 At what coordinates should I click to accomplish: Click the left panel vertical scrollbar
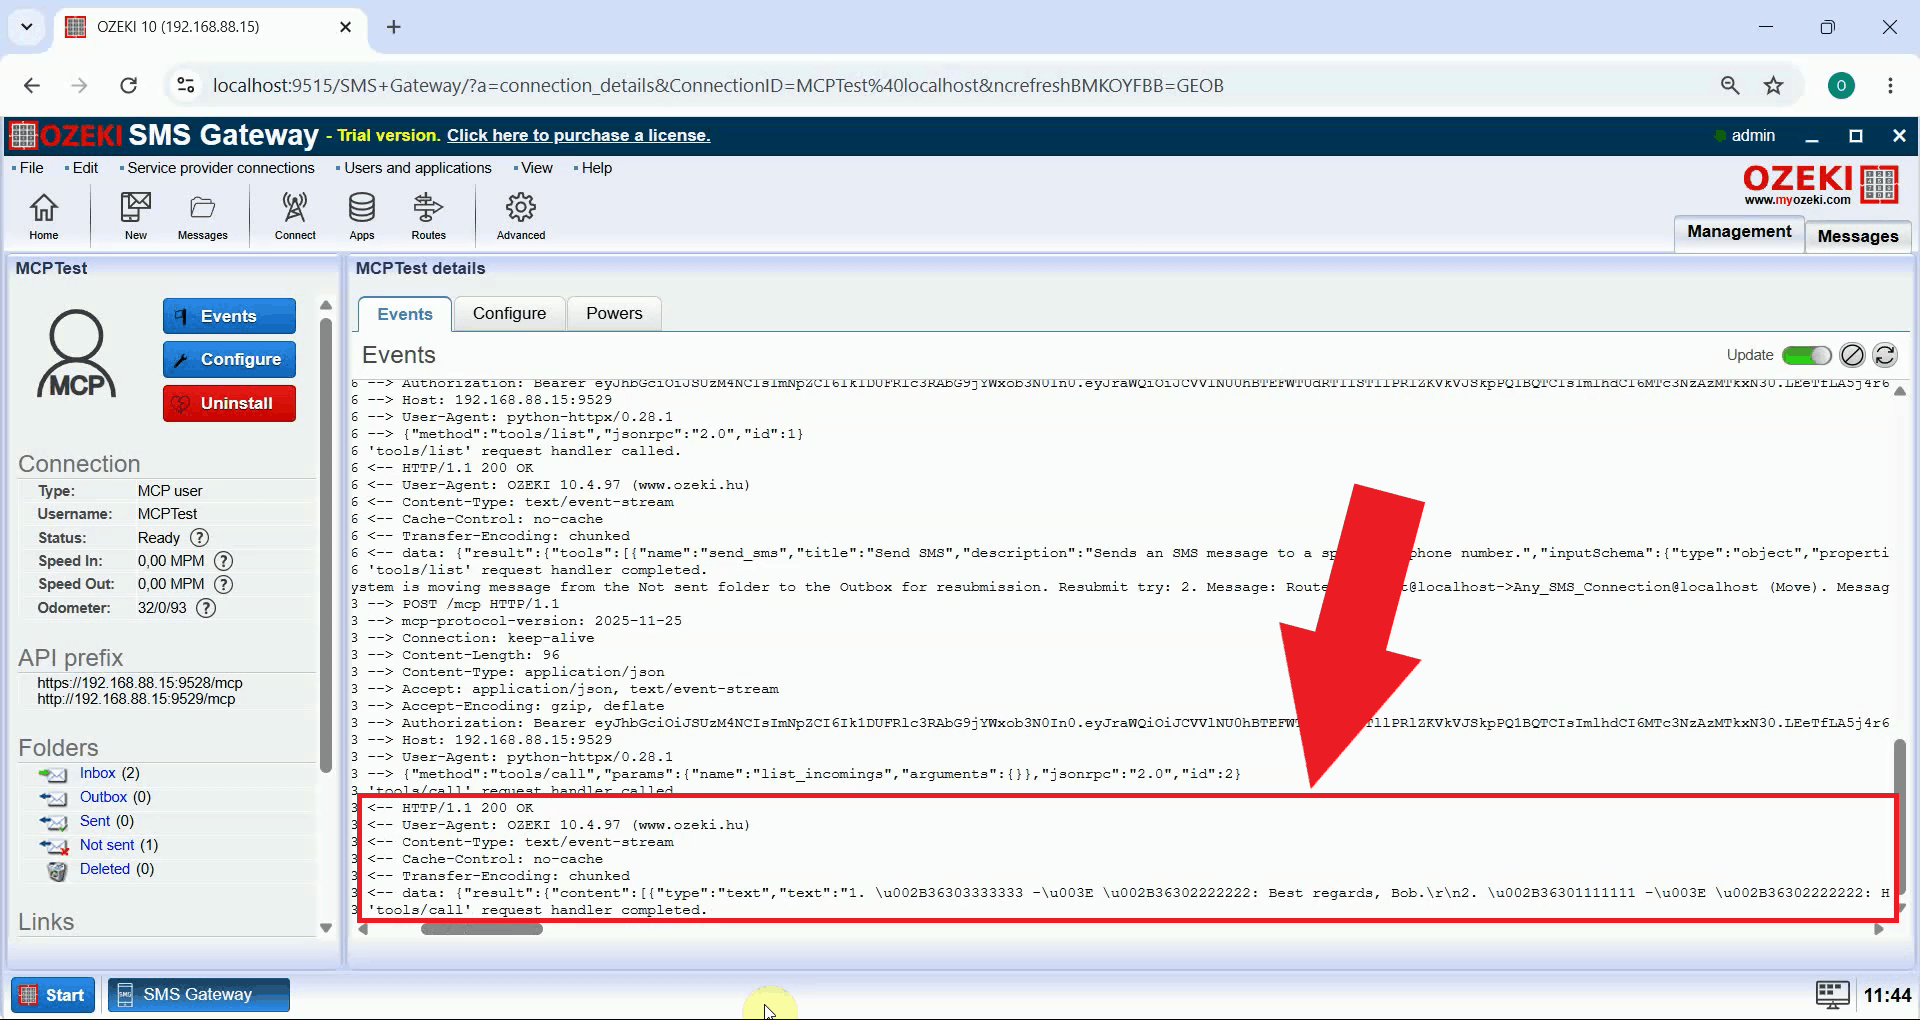pos(326,545)
